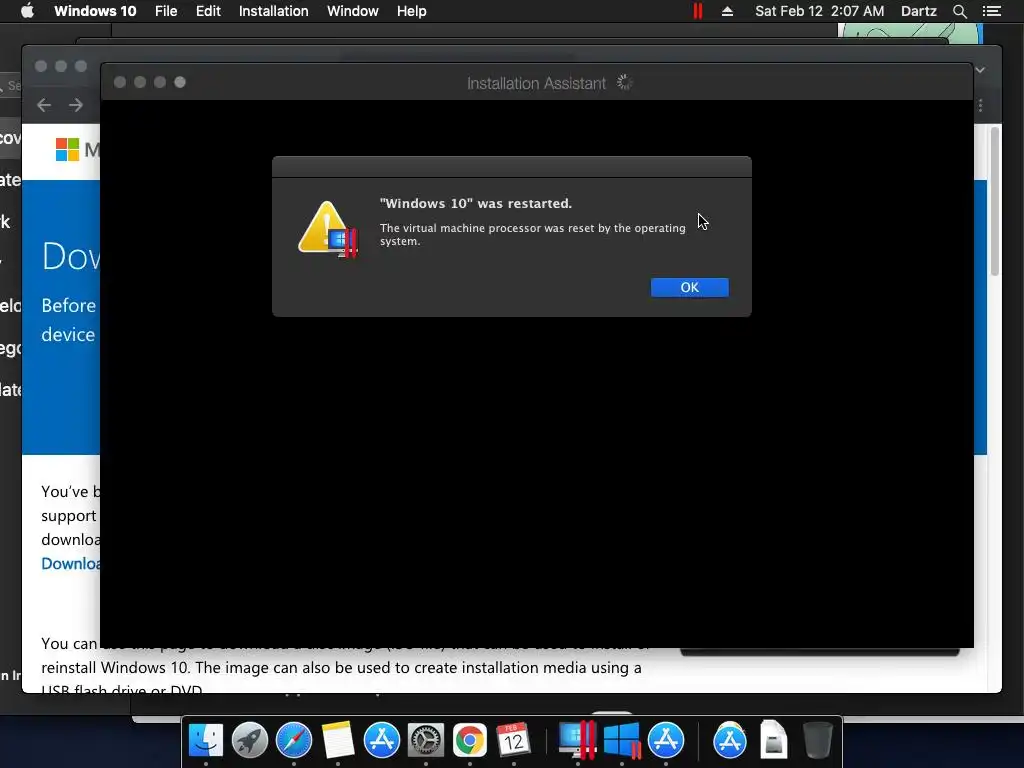1024x768 pixels.
Task: Open the Help menu
Action: pyautogui.click(x=411, y=11)
